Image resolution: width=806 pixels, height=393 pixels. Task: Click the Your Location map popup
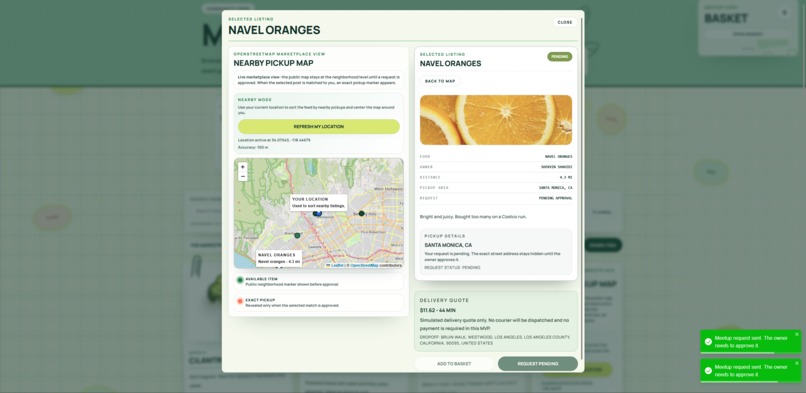point(319,202)
